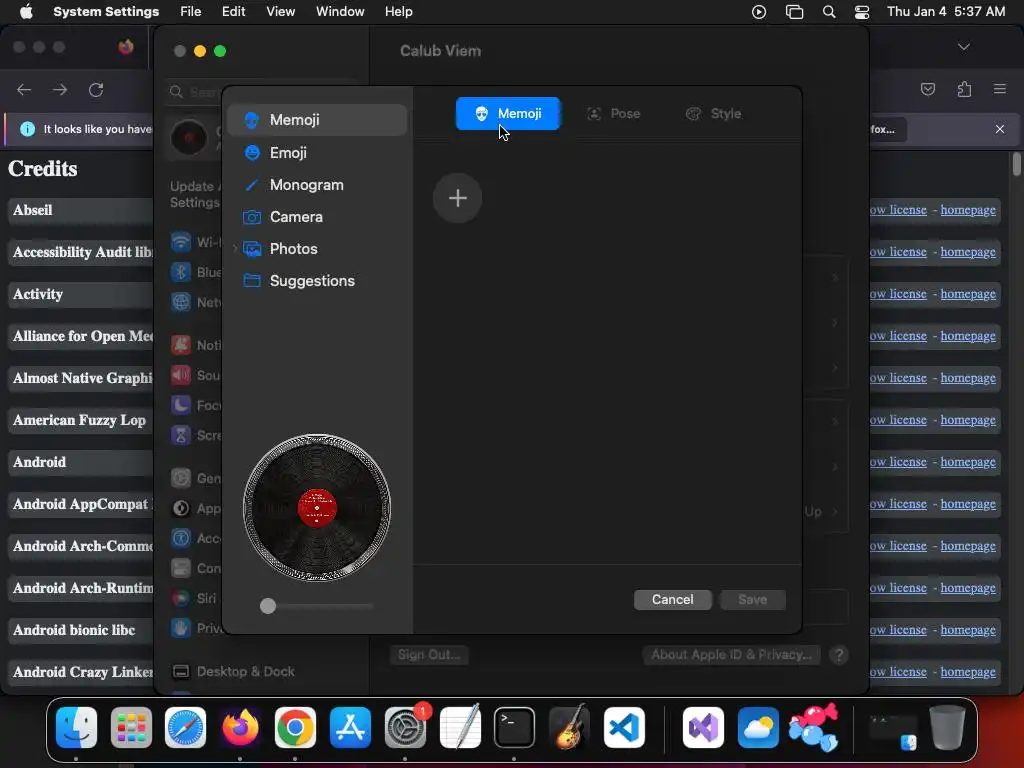The width and height of the screenshot is (1024, 768).
Task: Open the Window menu
Action: point(340,11)
